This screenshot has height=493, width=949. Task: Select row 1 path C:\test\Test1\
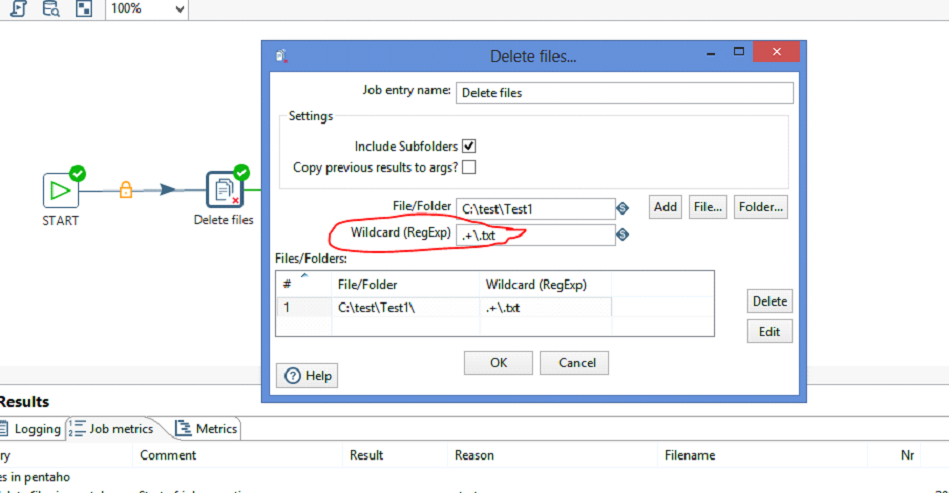406,307
